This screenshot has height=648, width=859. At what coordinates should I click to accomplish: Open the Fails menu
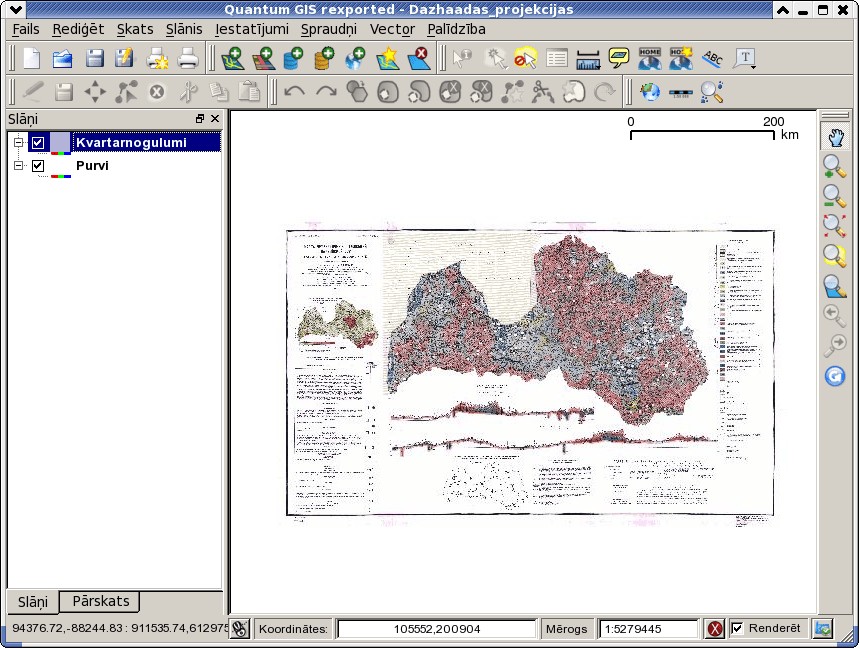(x=26, y=29)
